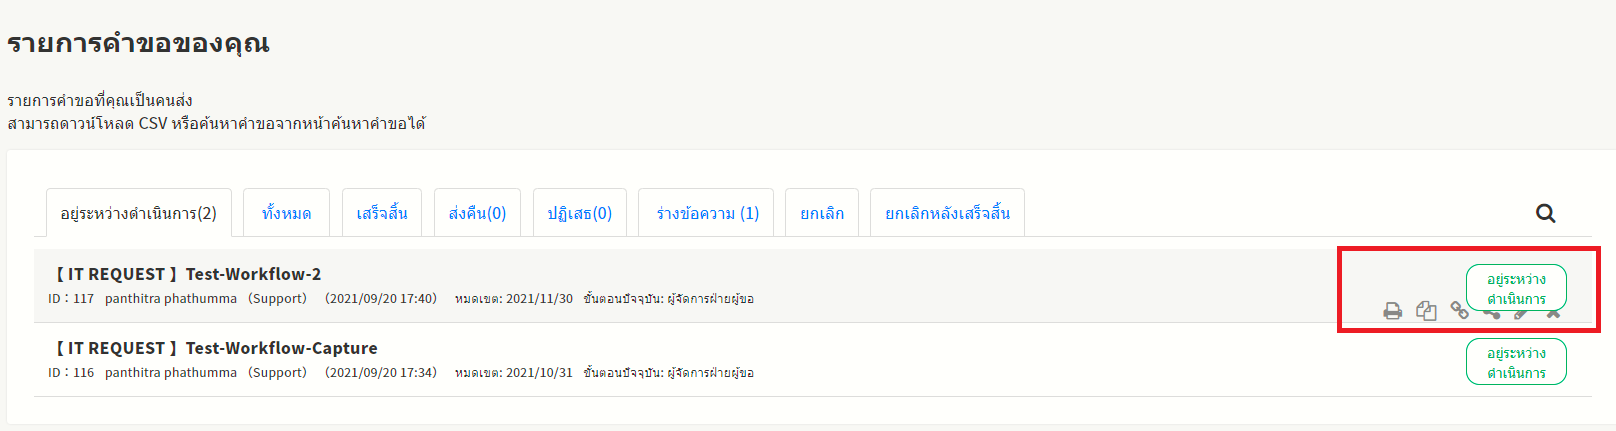View the ร่างข้อความ (1) tab
1616x431 pixels.
click(707, 213)
